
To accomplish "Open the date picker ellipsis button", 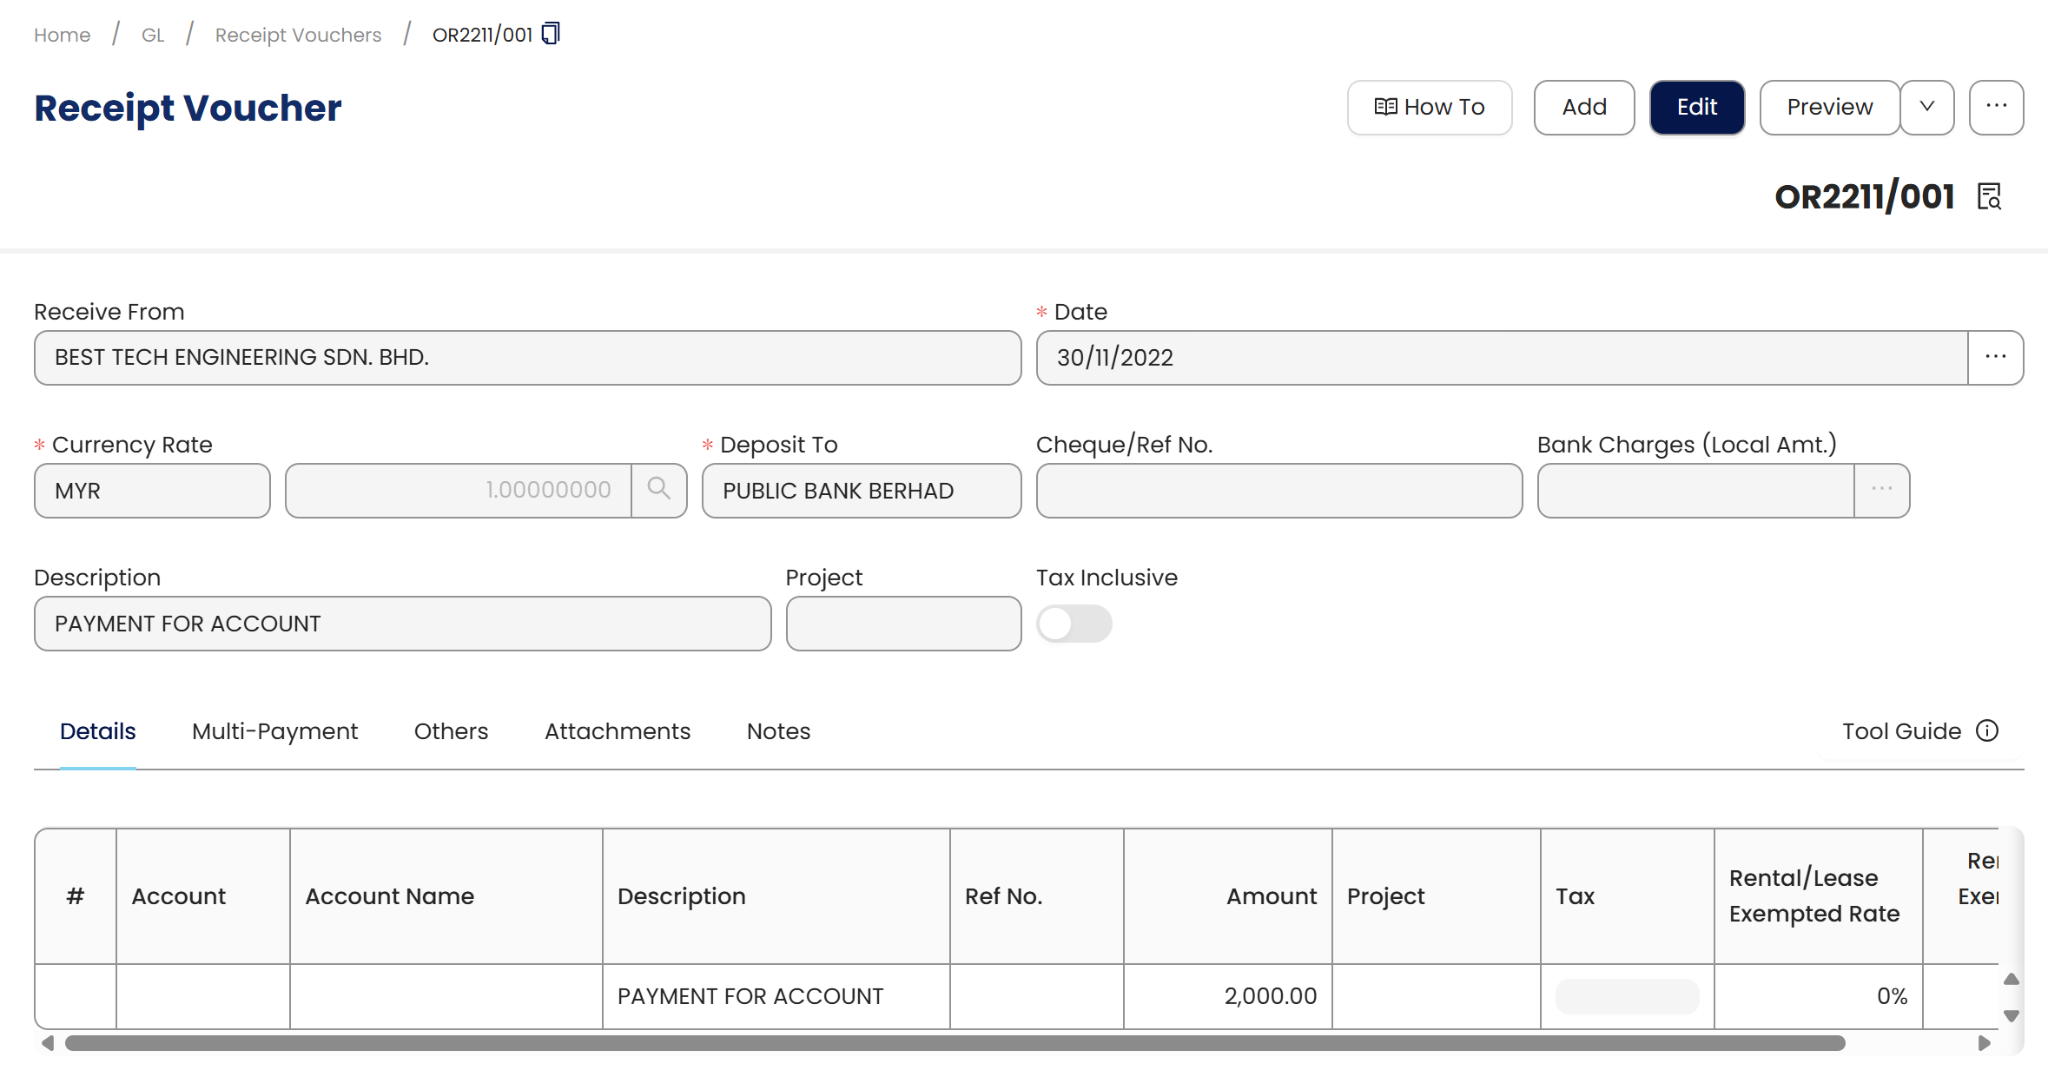I will click(x=1995, y=358).
